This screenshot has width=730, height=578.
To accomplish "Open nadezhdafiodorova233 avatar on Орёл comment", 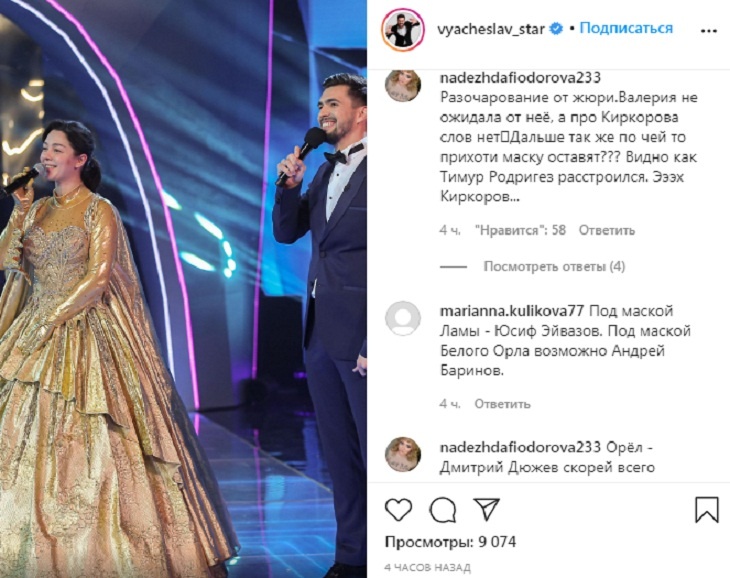I will [403, 454].
